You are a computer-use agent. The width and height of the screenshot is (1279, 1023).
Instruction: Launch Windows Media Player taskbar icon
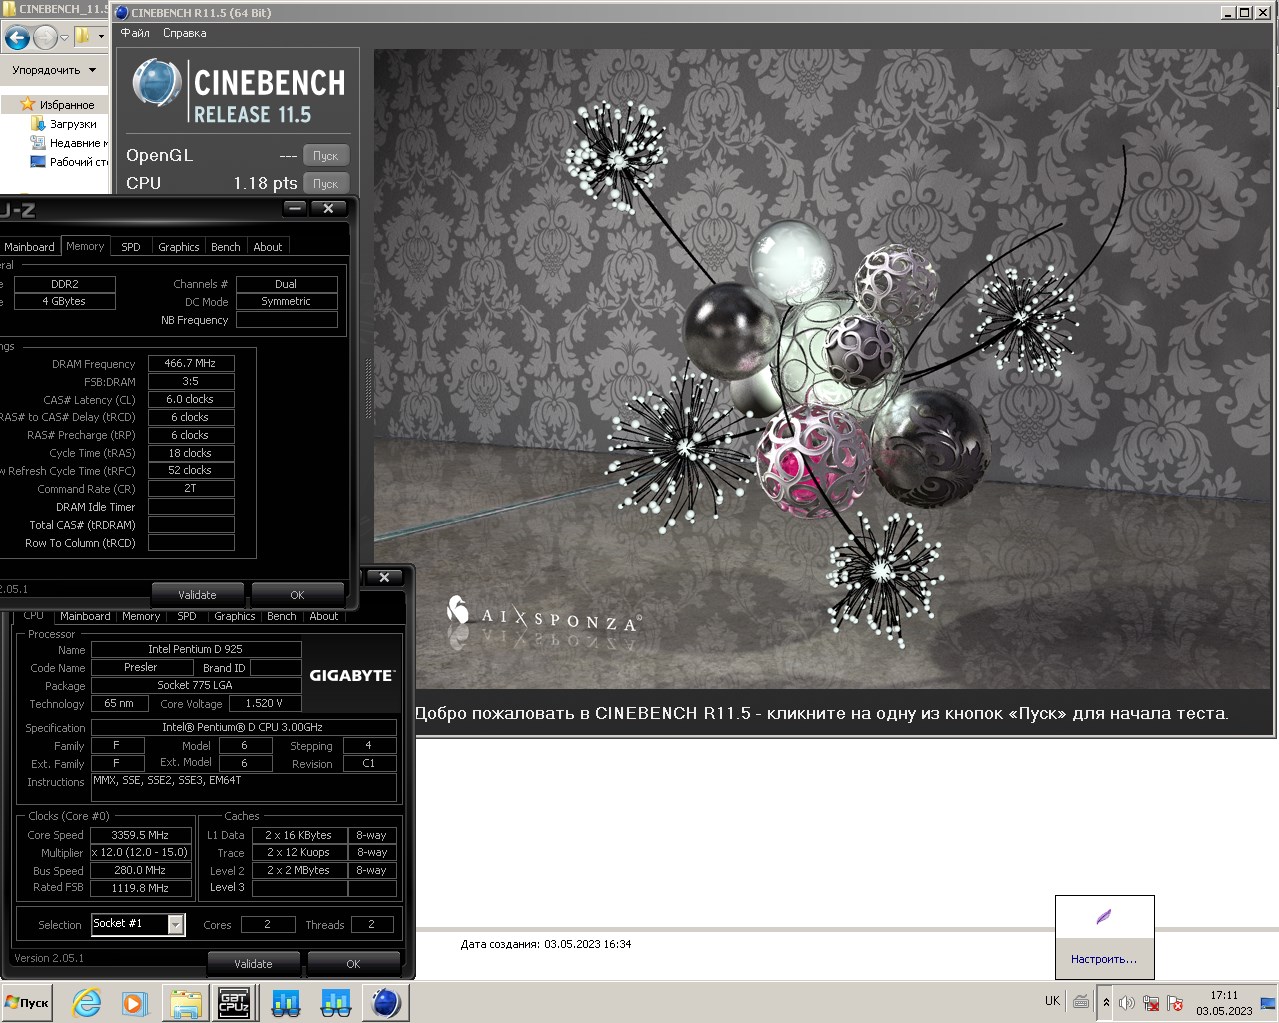point(135,1002)
